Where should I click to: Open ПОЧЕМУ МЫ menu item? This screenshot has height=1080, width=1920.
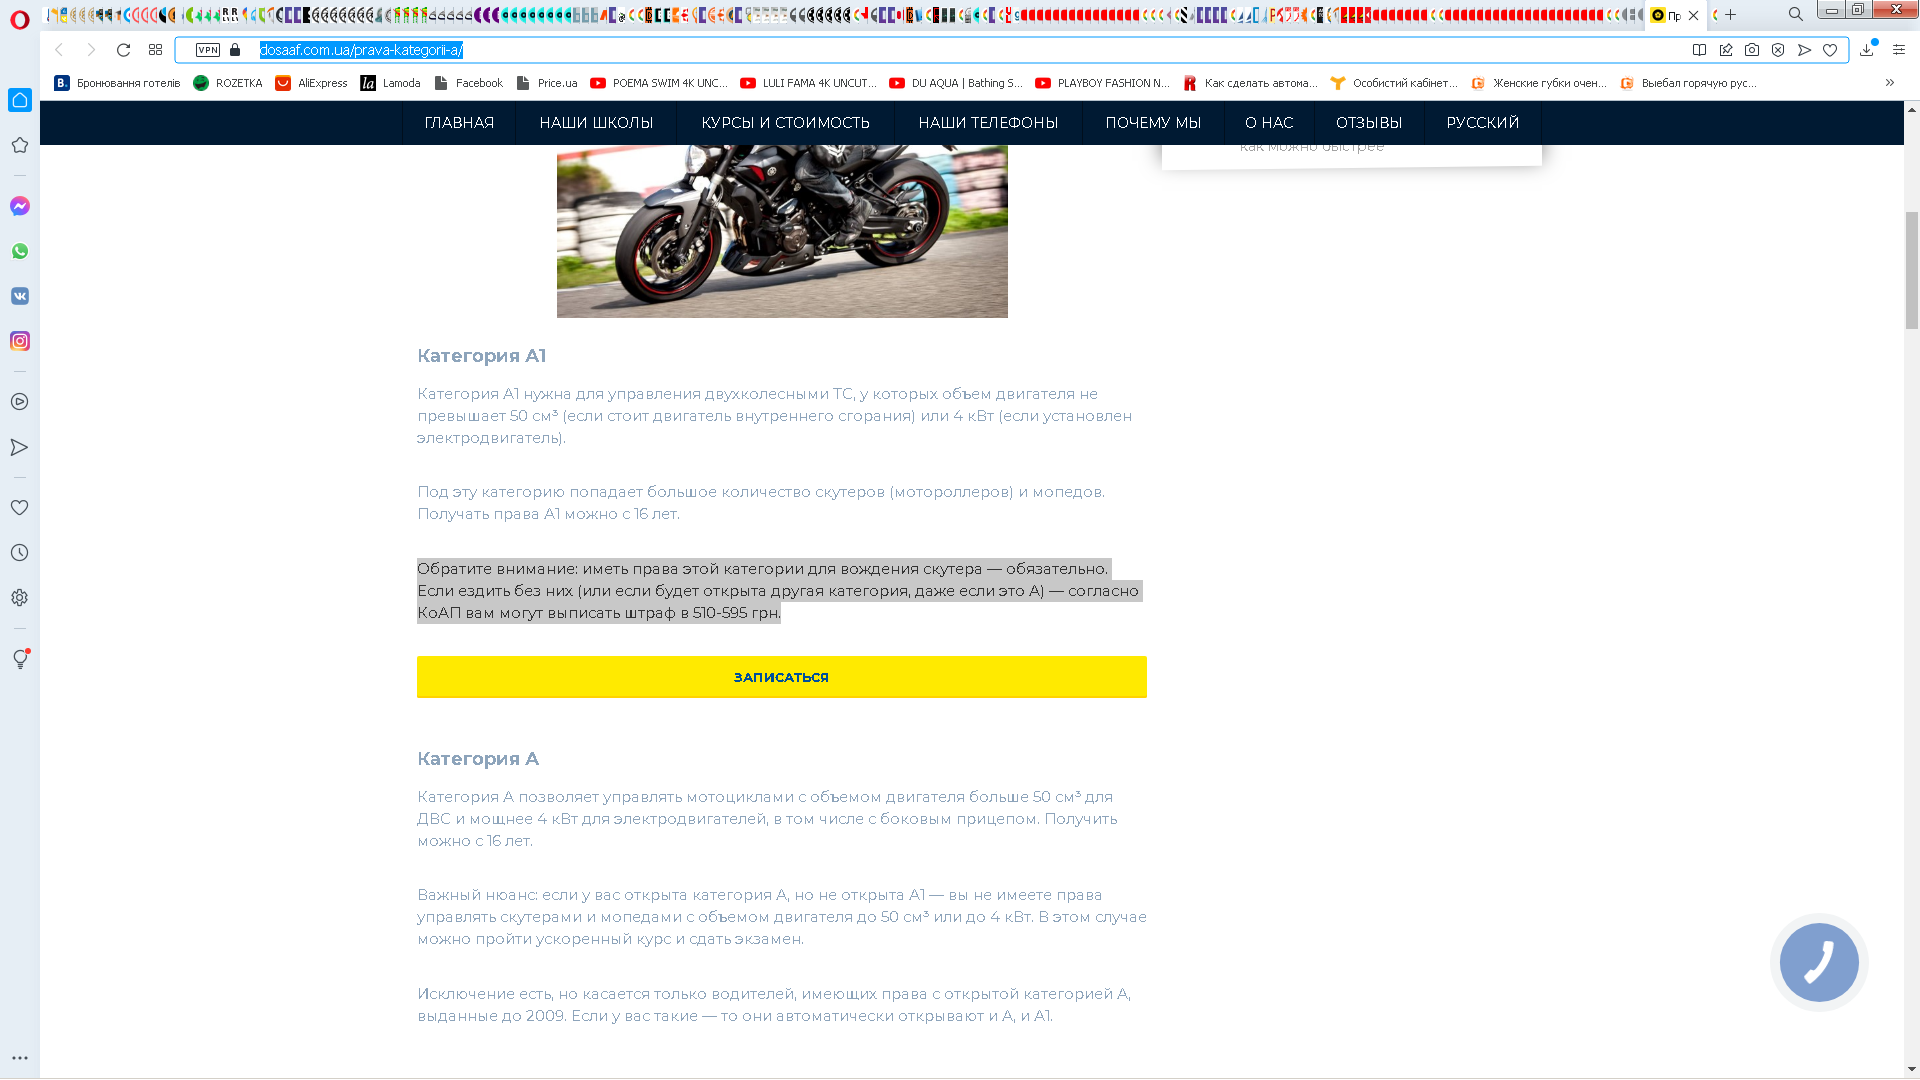[x=1153, y=123]
